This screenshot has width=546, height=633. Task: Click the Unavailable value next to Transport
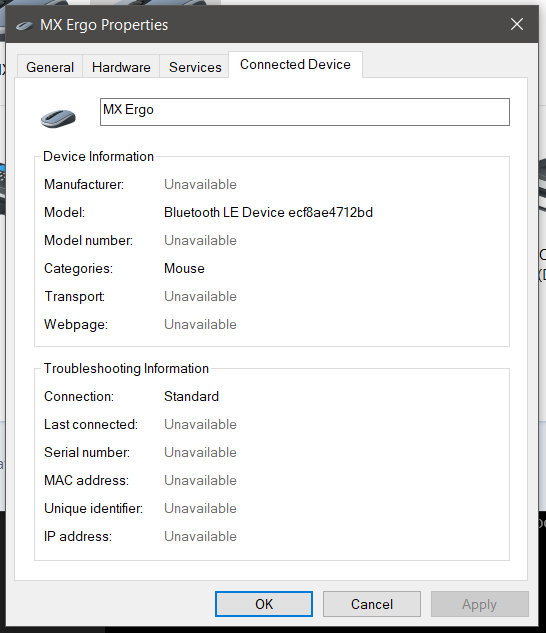(200, 296)
